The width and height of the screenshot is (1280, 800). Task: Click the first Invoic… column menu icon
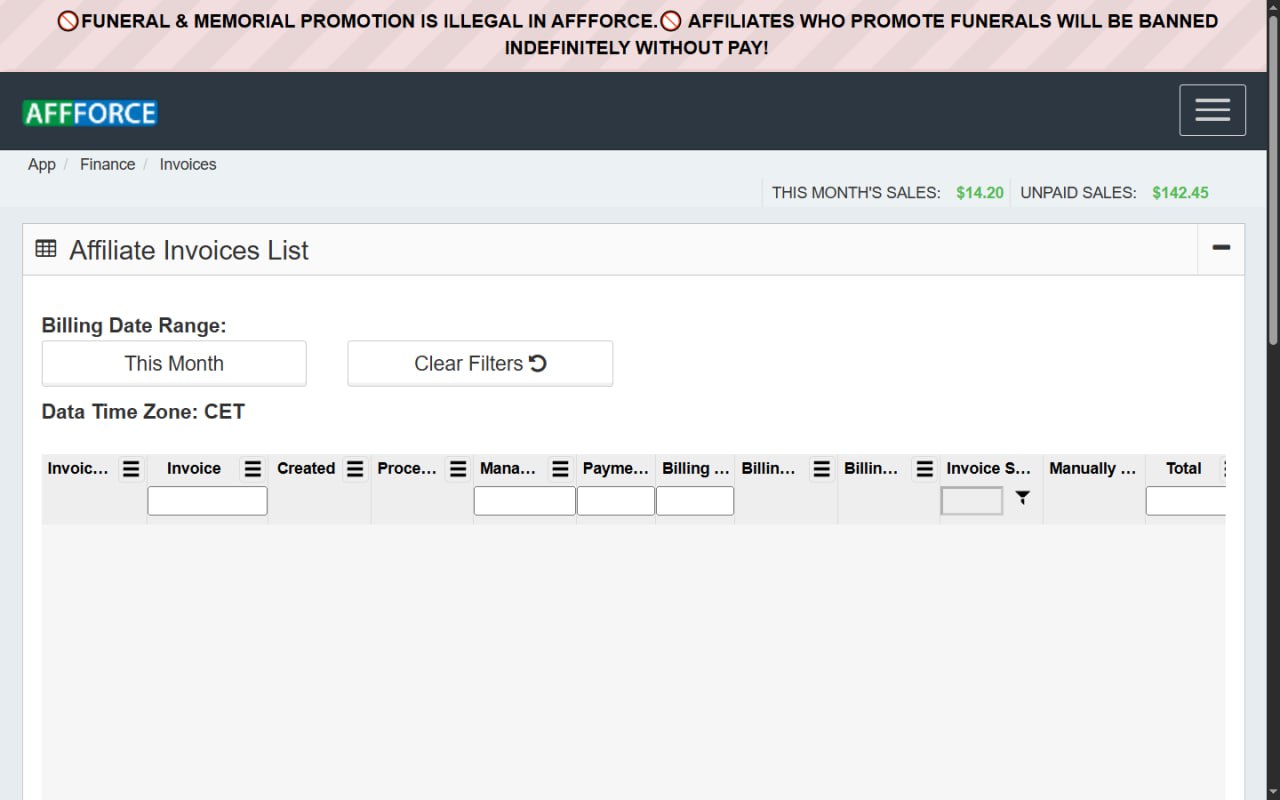[x=131, y=469]
